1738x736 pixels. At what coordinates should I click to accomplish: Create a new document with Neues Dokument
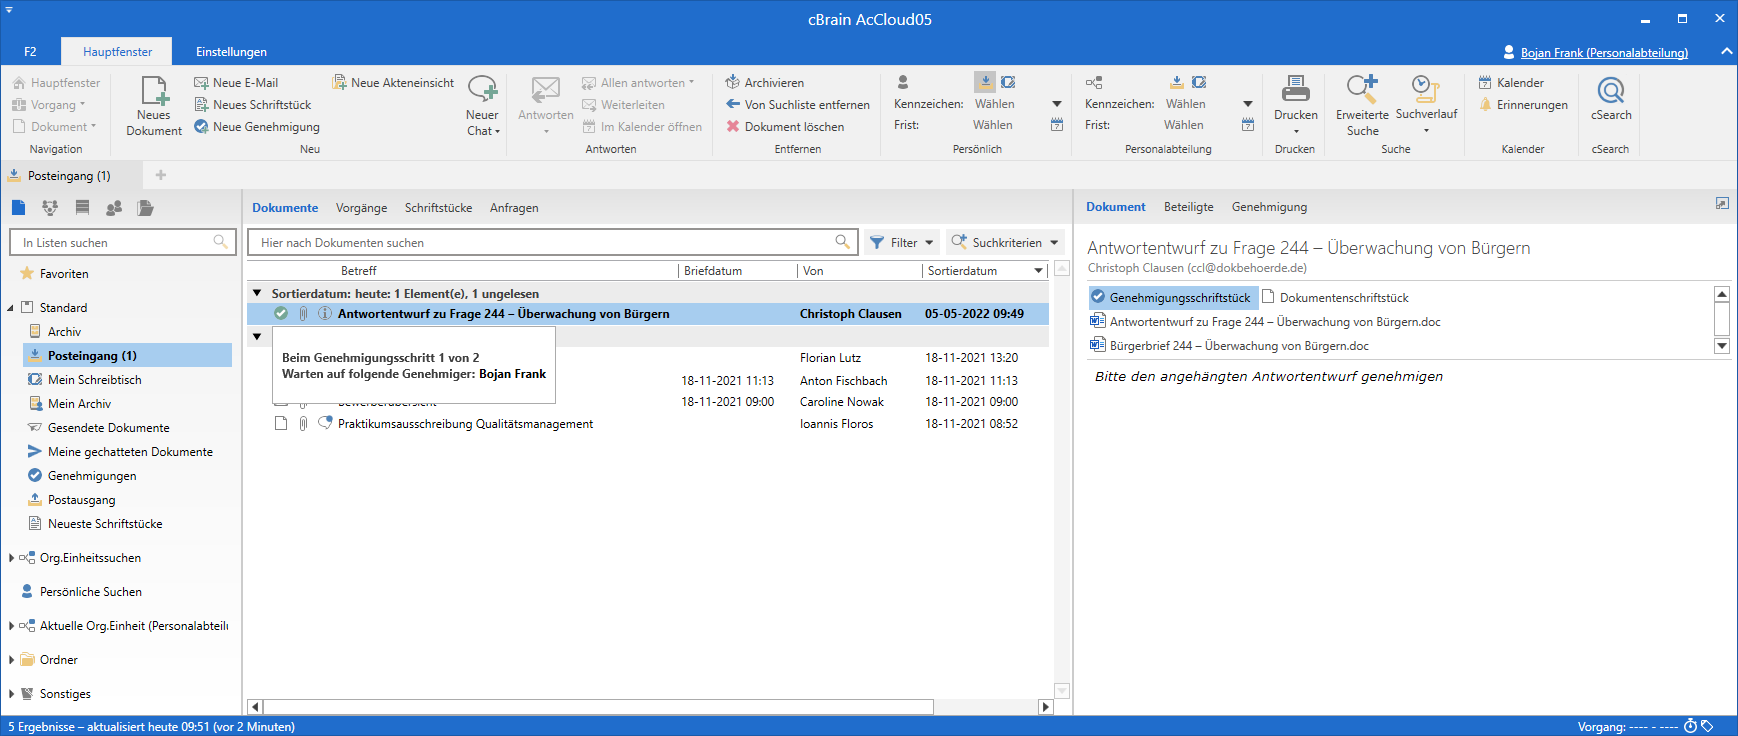tap(154, 105)
